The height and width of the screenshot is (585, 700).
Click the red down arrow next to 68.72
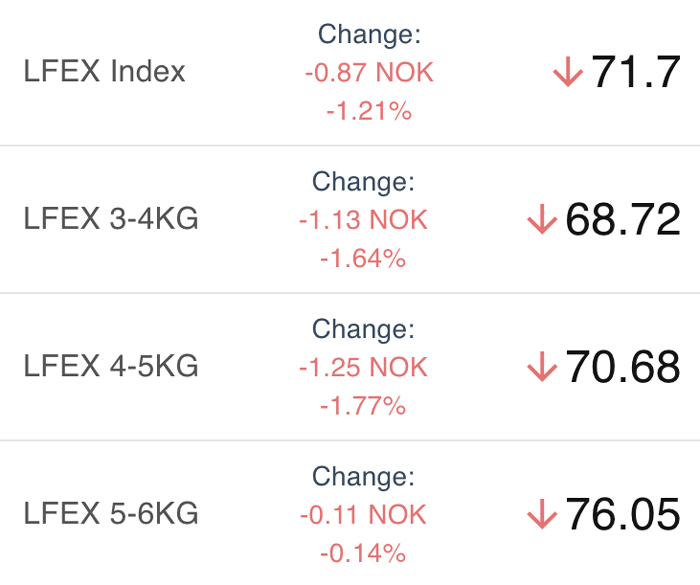tap(542, 219)
